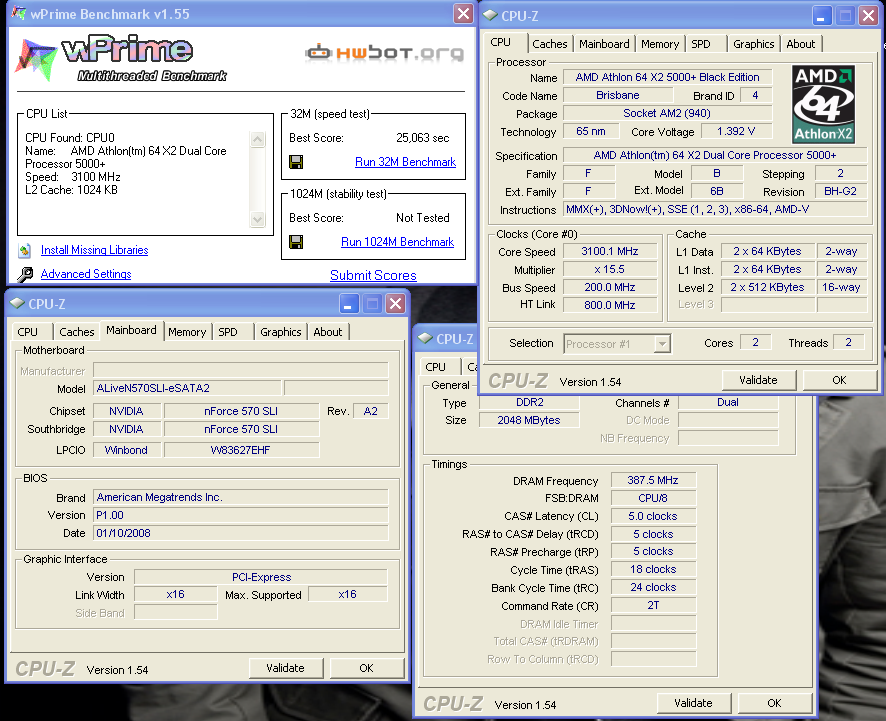Image resolution: width=886 pixels, height=721 pixels.
Task: Click the memory Size value 2048 MBytes
Action: coord(529,420)
